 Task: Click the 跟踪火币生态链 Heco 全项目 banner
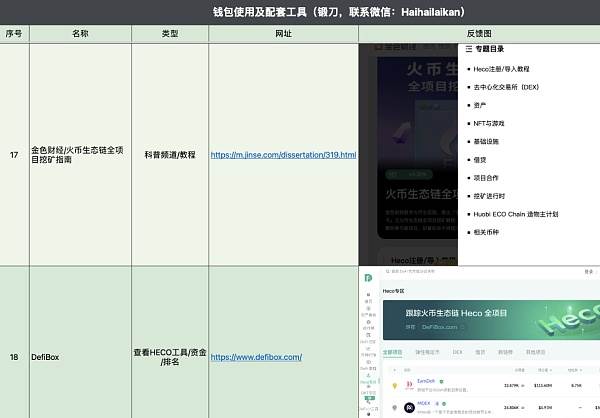point(491,320)
